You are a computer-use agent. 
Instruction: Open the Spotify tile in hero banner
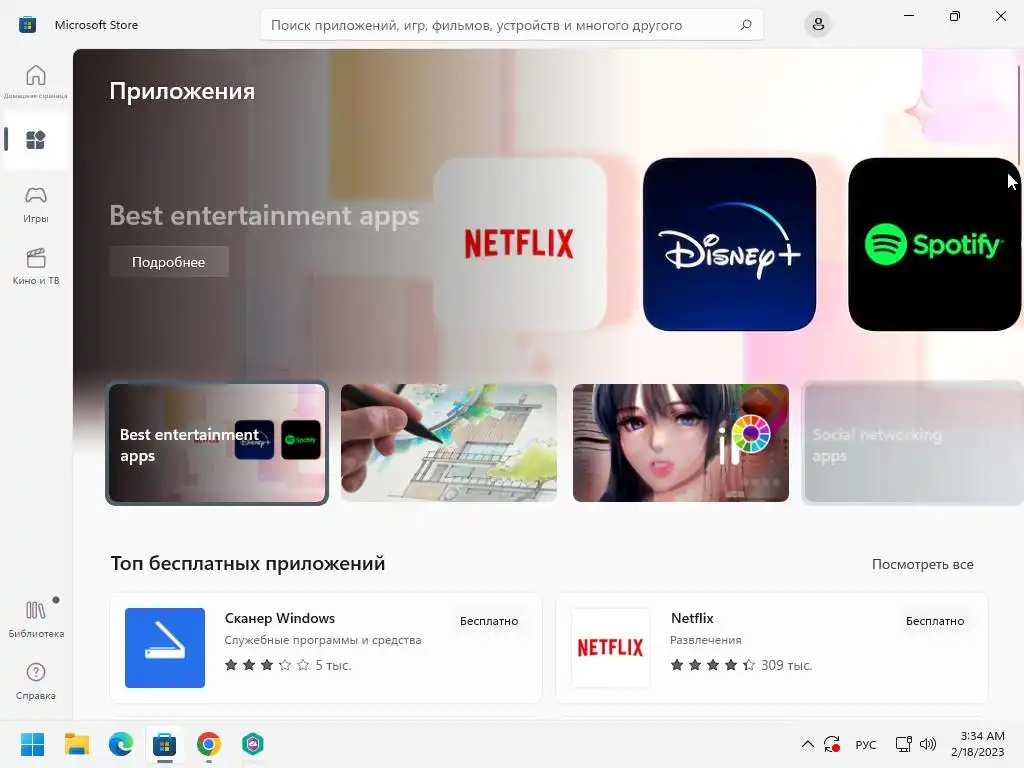[934, 244]
